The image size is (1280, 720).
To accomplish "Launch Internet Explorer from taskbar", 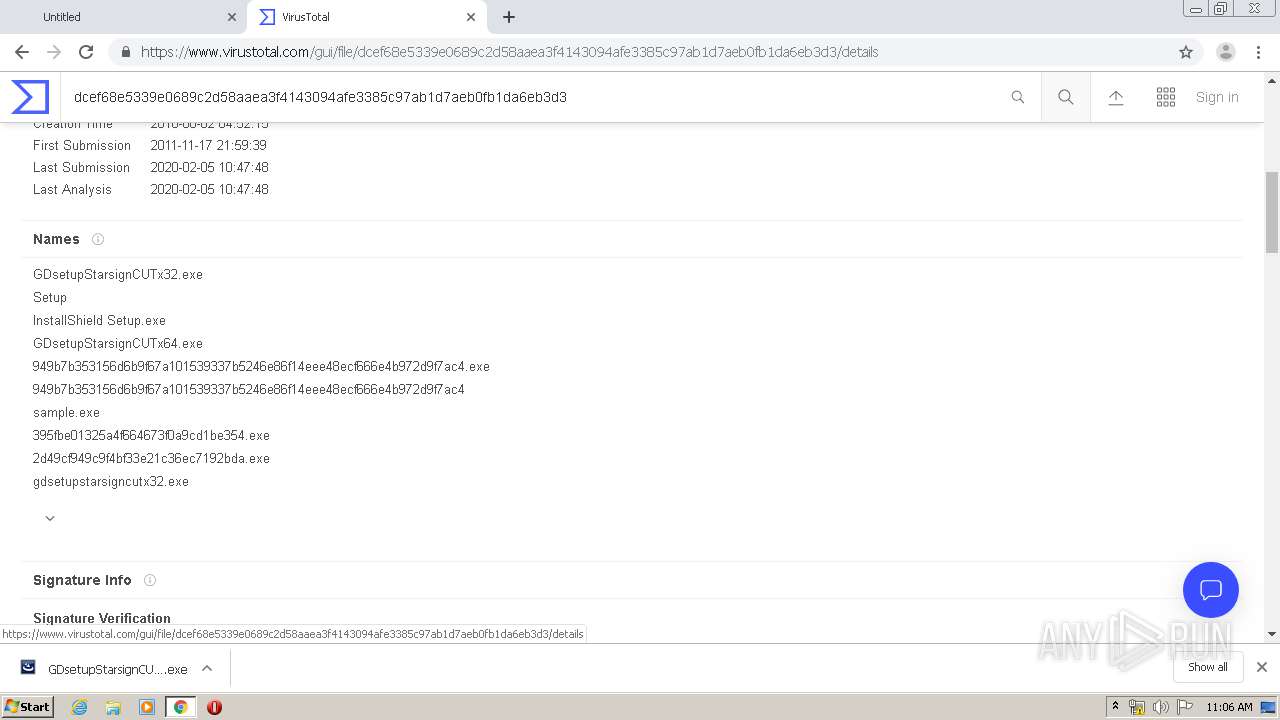I will point(79,707).
